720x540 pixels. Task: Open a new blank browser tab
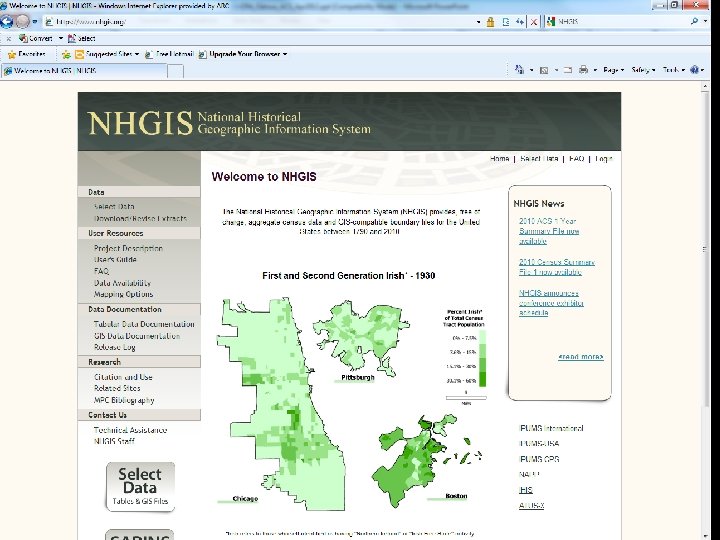[175, 71]
